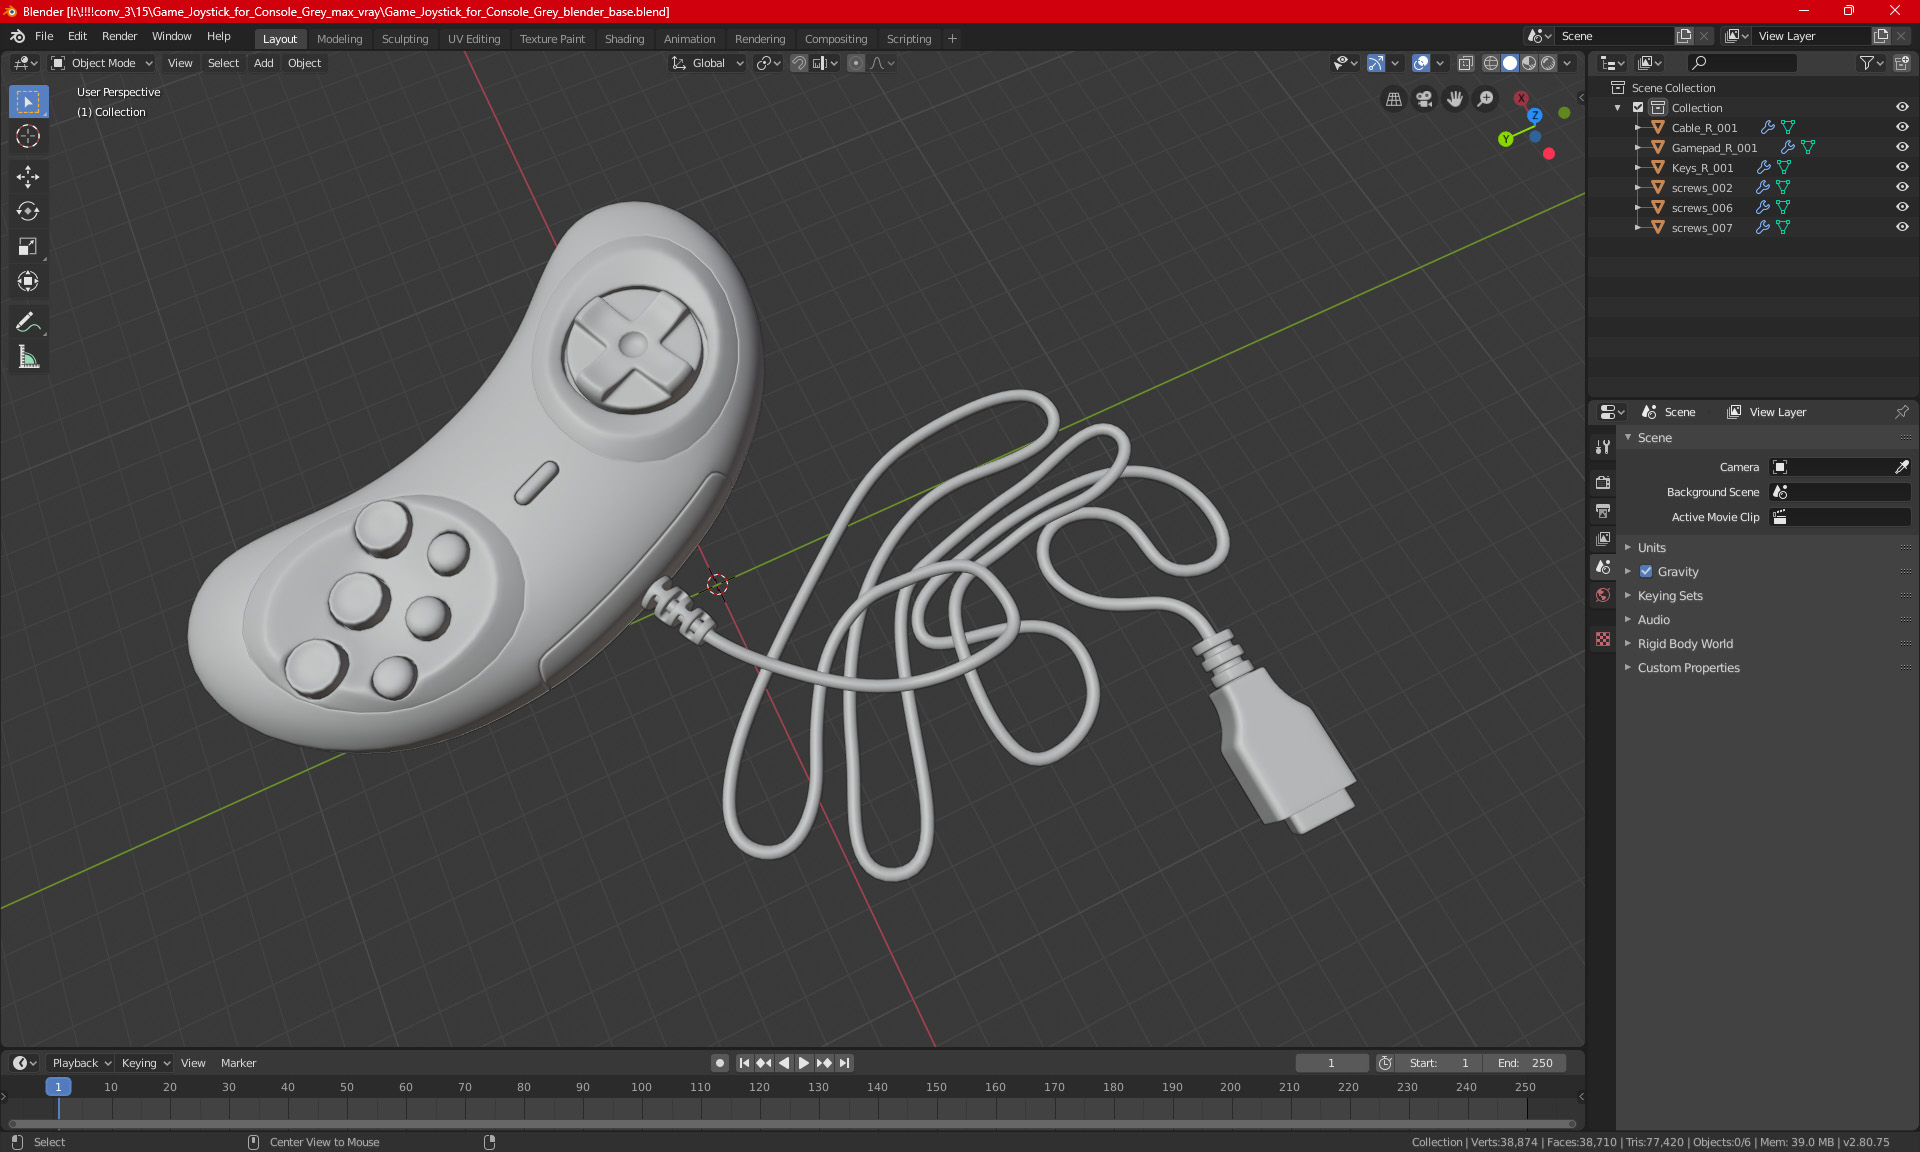Expand the Audio panel
Screen dimensions: 1920x1152
point(1653,619)
